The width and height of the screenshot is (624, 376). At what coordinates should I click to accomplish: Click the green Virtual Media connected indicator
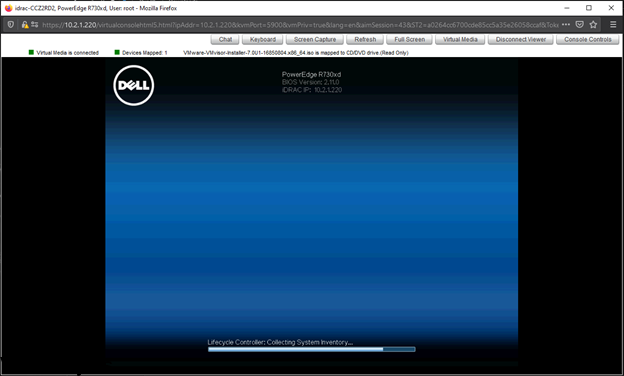coord(31,52)
